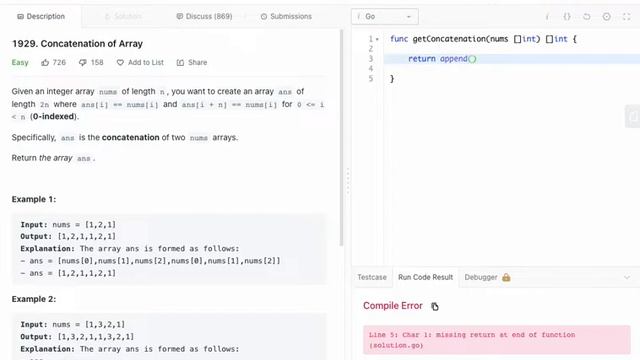Click the 158 dislikes count
Screen dimensions: 640x360
coord(97,62)
